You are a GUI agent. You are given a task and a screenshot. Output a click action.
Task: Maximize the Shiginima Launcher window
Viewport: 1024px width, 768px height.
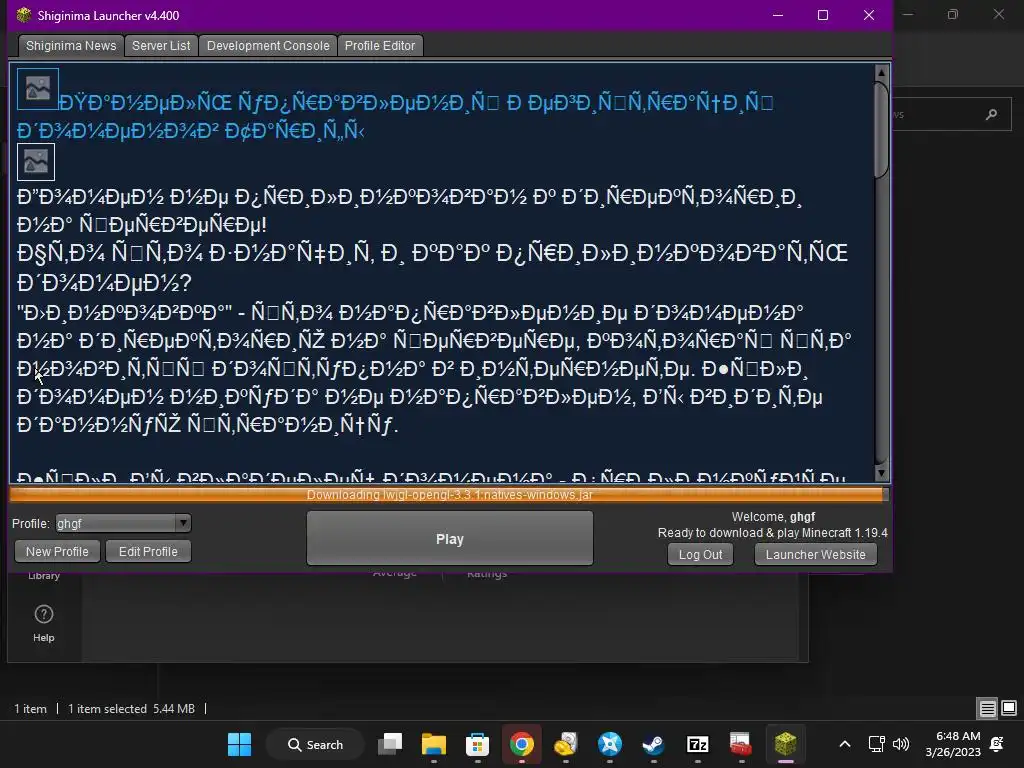point(823,15)
